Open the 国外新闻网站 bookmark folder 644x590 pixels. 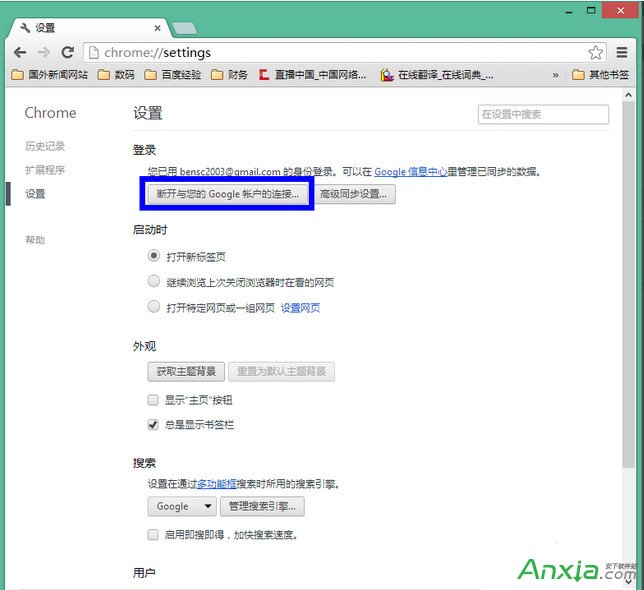coord(50,75)
